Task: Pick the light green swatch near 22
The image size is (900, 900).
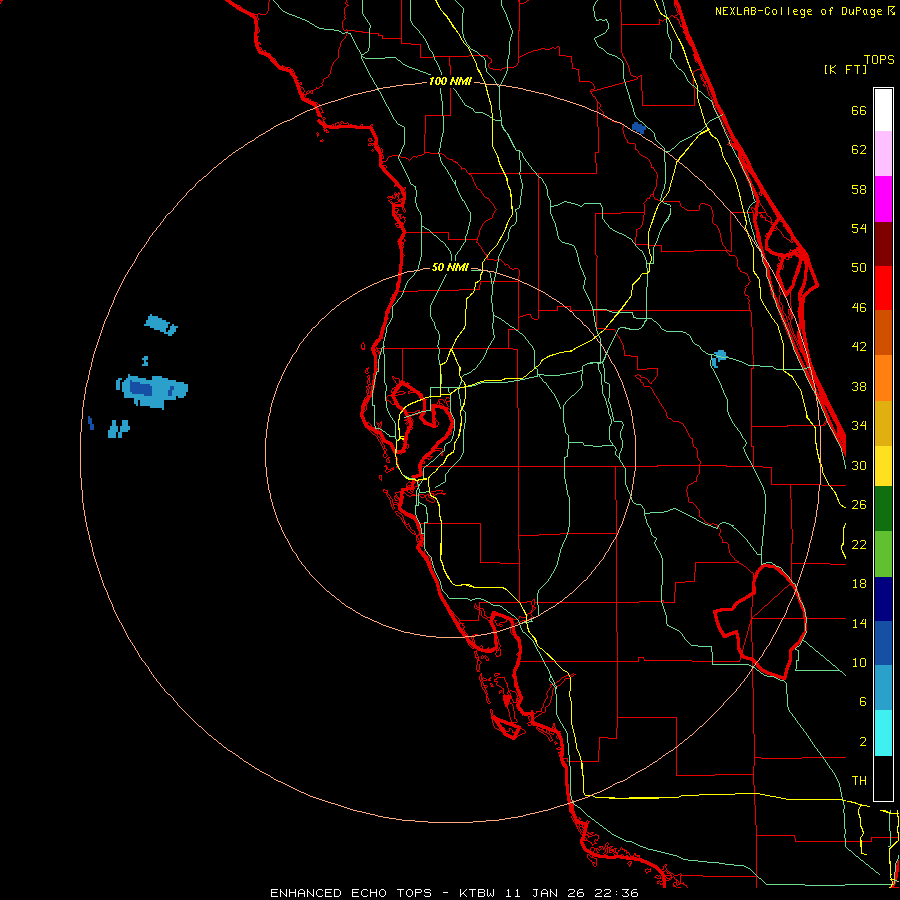Action: point(883,554)
